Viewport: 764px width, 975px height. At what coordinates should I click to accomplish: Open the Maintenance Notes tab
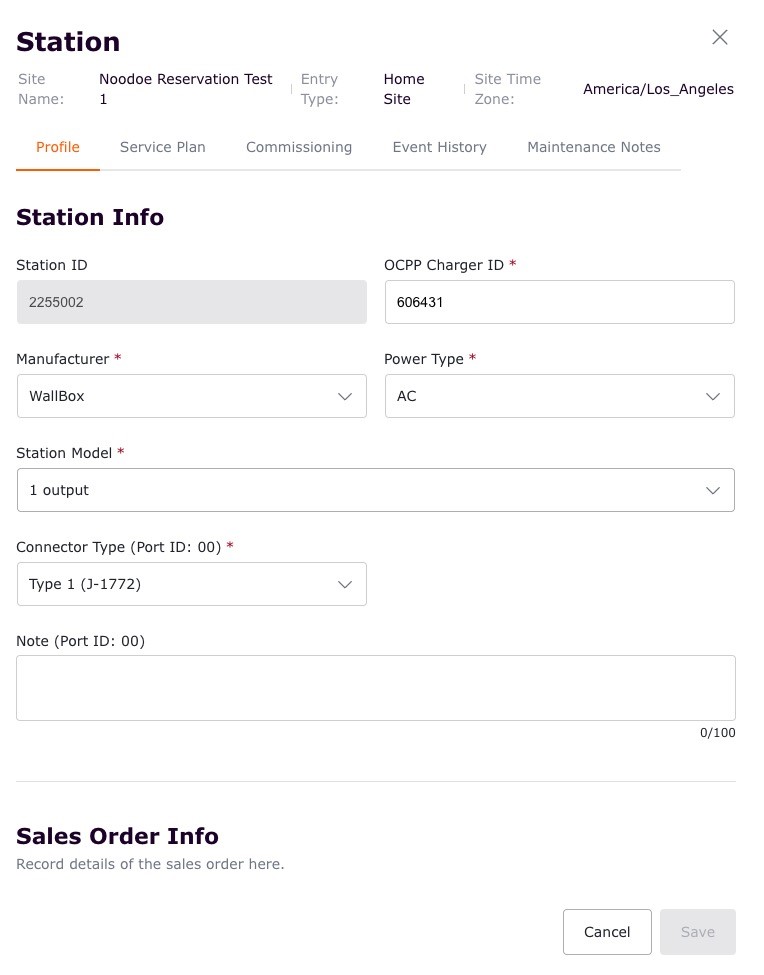coord(593,147)
